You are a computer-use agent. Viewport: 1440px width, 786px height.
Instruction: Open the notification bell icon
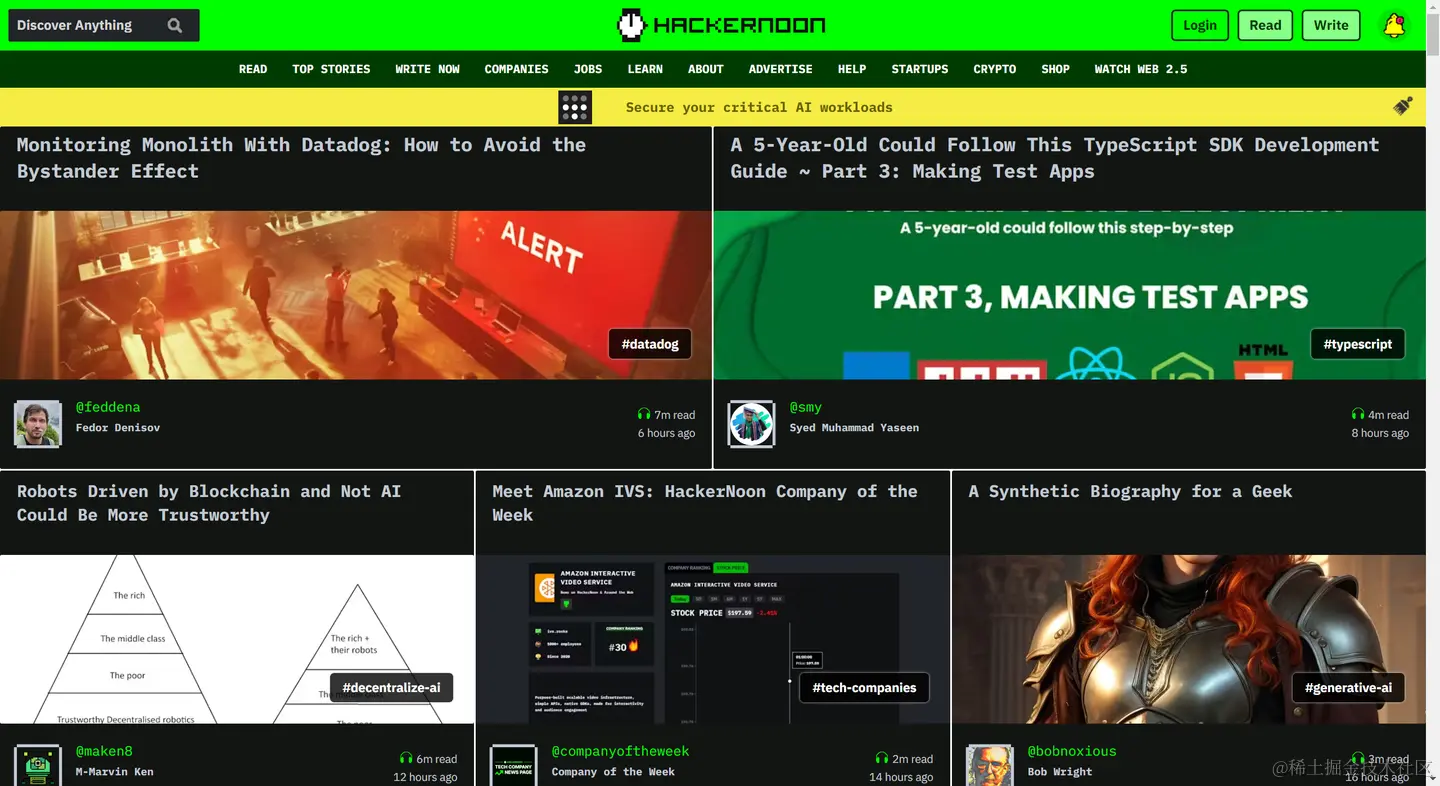coord(1394,26)
